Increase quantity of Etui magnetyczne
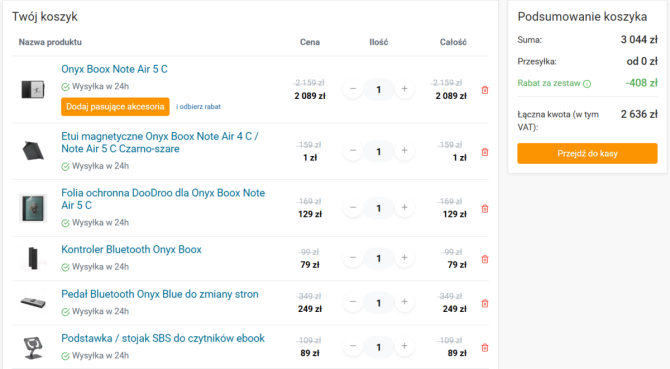 coord(404,151)
